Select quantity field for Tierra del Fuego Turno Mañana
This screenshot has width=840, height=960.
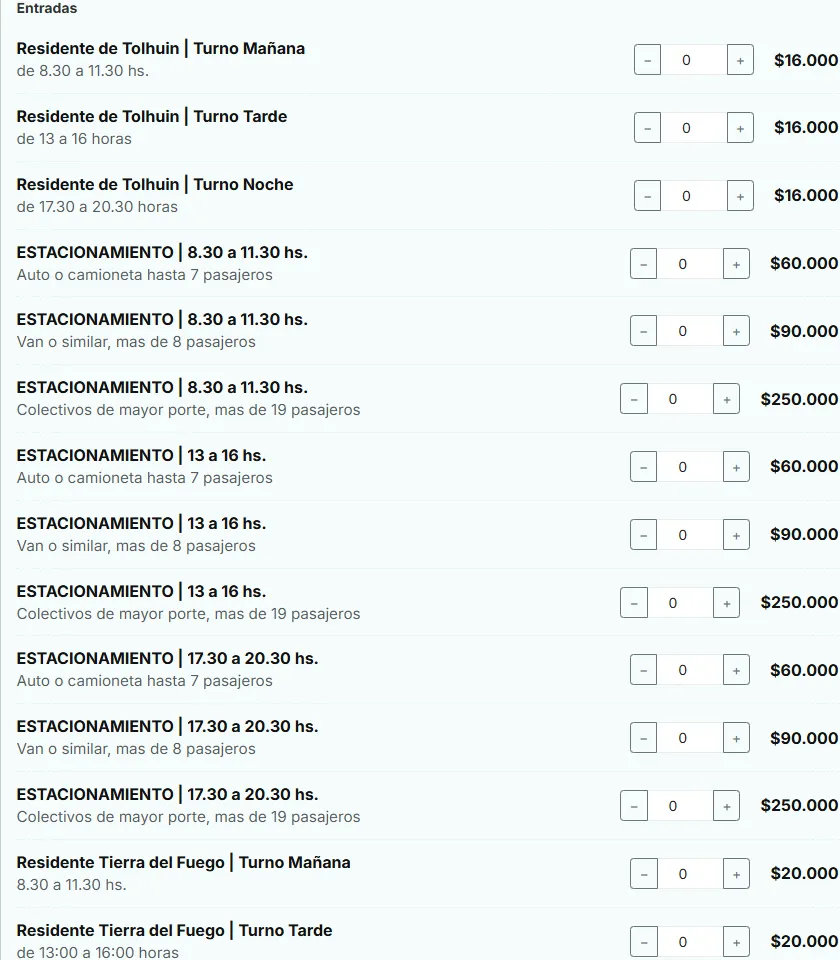tap(683, 874)
